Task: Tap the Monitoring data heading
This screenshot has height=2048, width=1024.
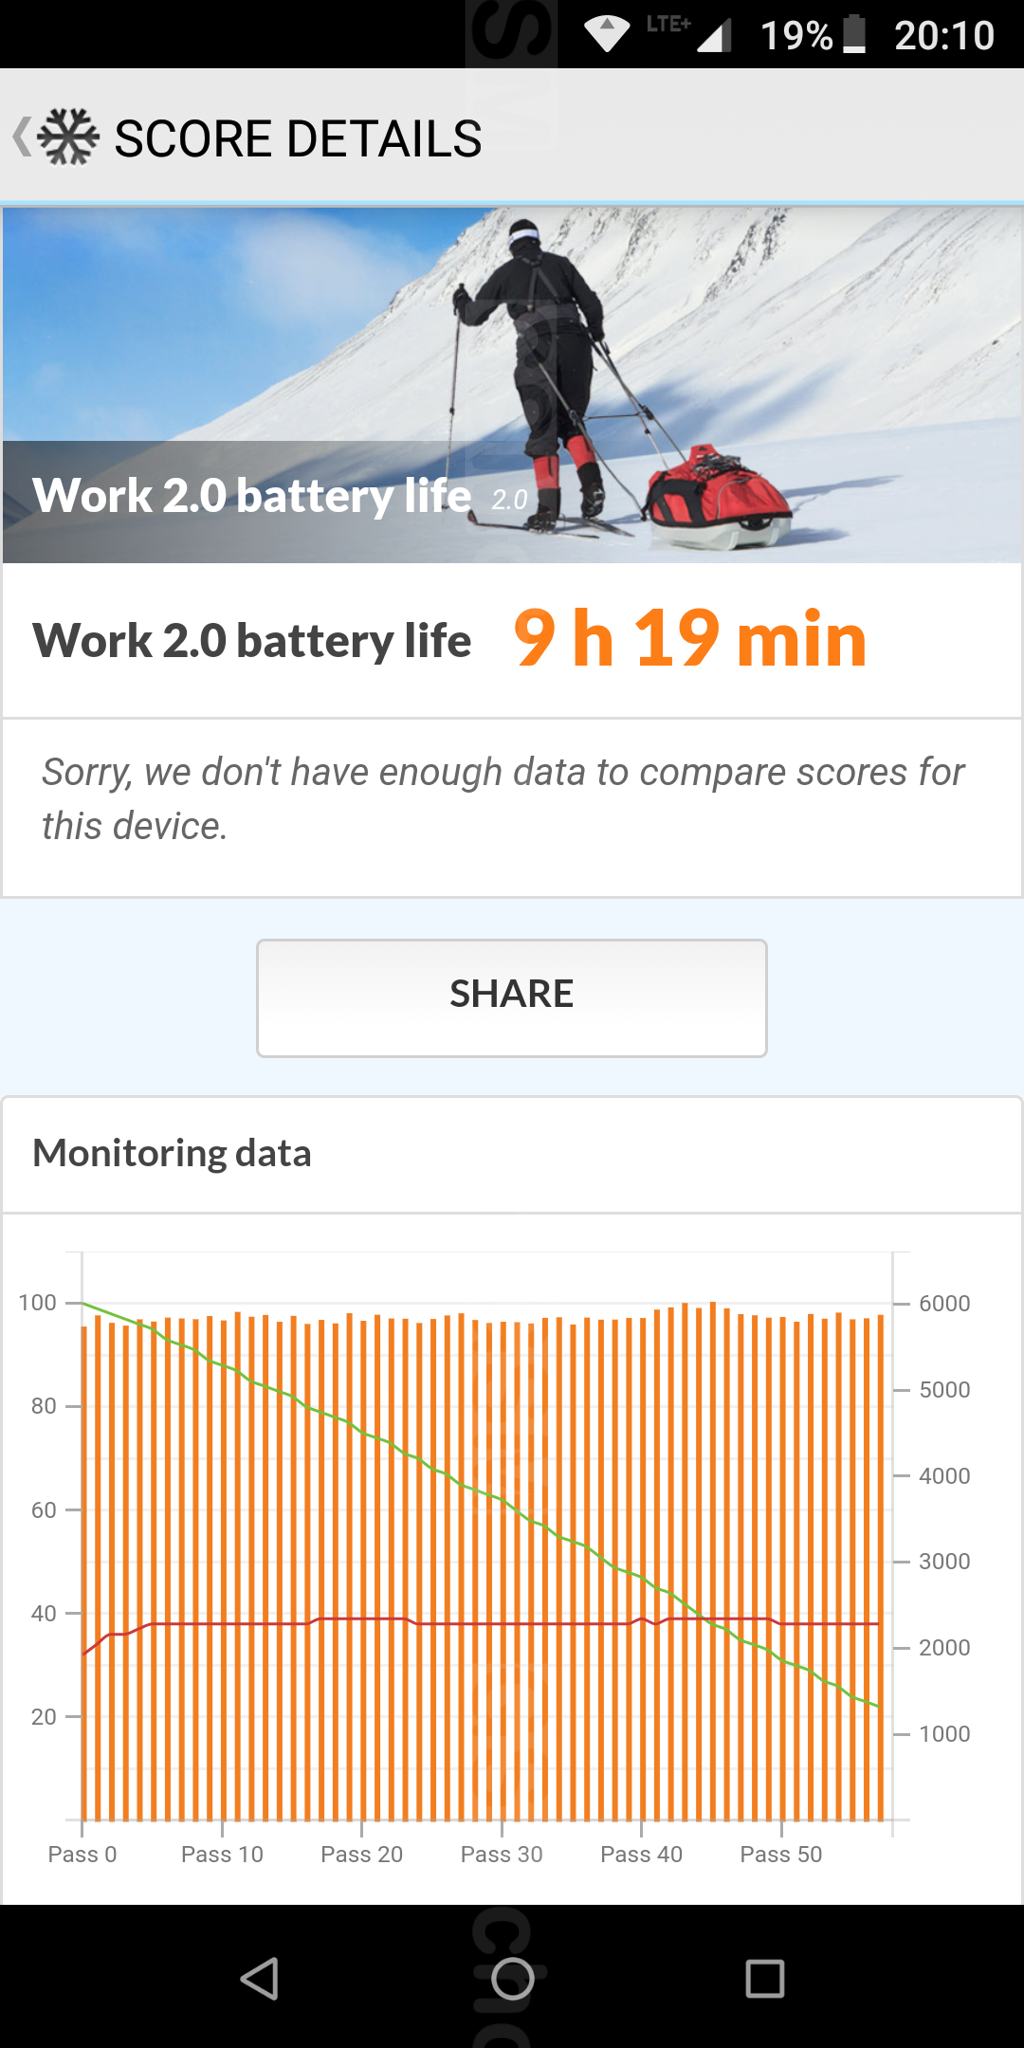Action: tap(172, 1153)
